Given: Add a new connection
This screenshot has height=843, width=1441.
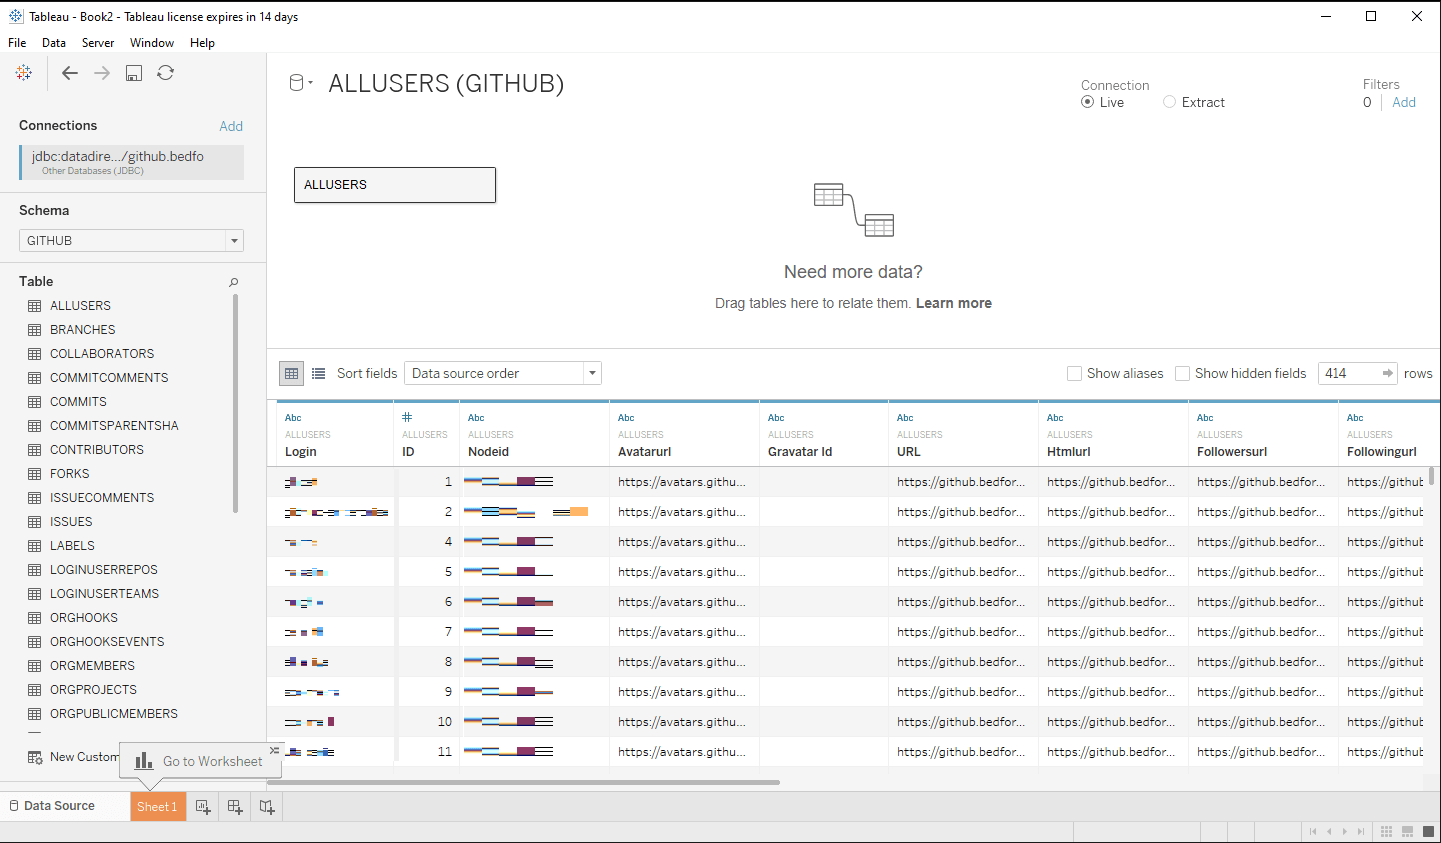Looking at the screenshot, I should [x=231, y=126].
